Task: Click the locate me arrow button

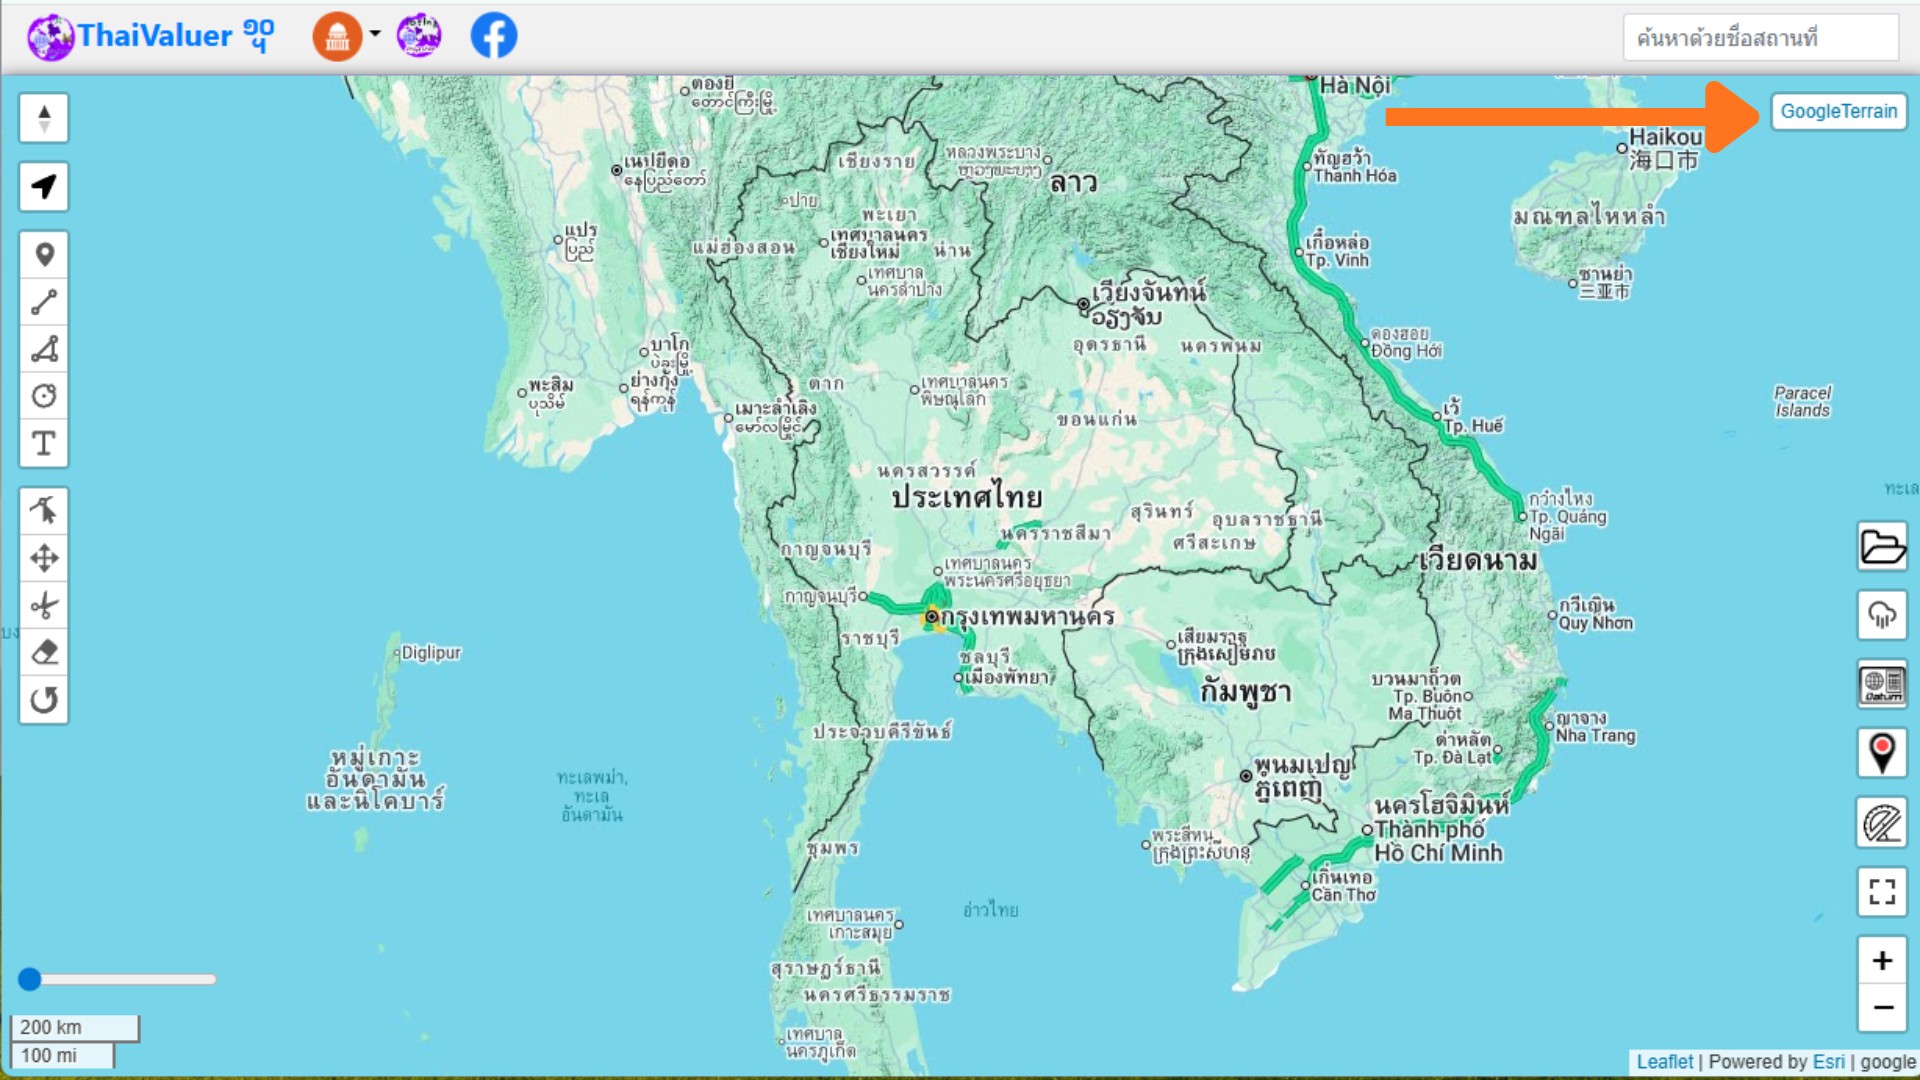Action: click(x=44, y=187)
